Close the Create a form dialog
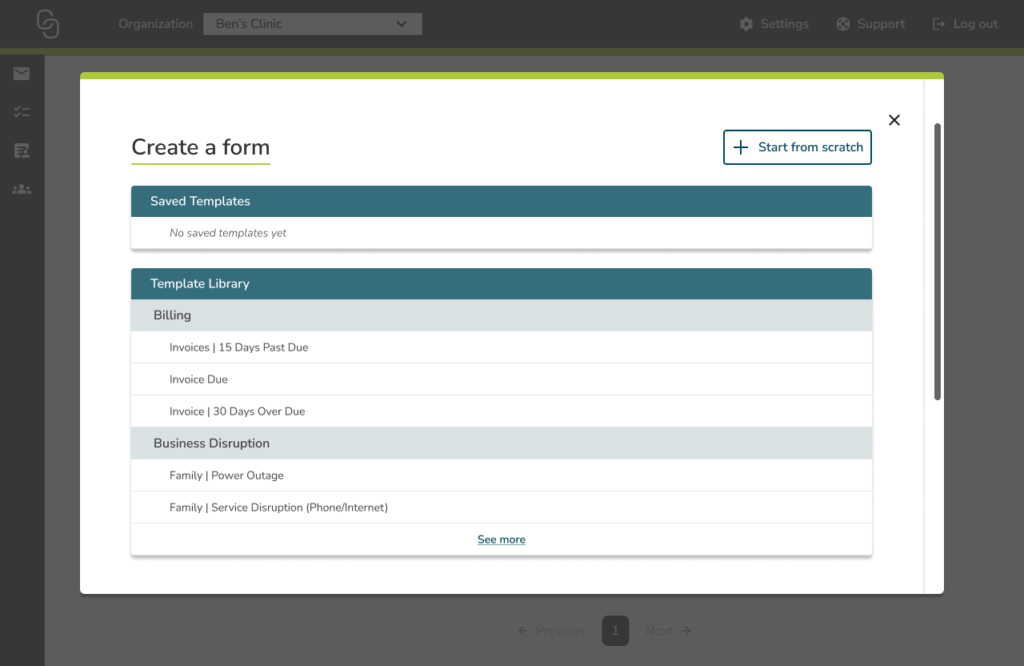This screenshot has height=666, width=1024. (894, 120)
